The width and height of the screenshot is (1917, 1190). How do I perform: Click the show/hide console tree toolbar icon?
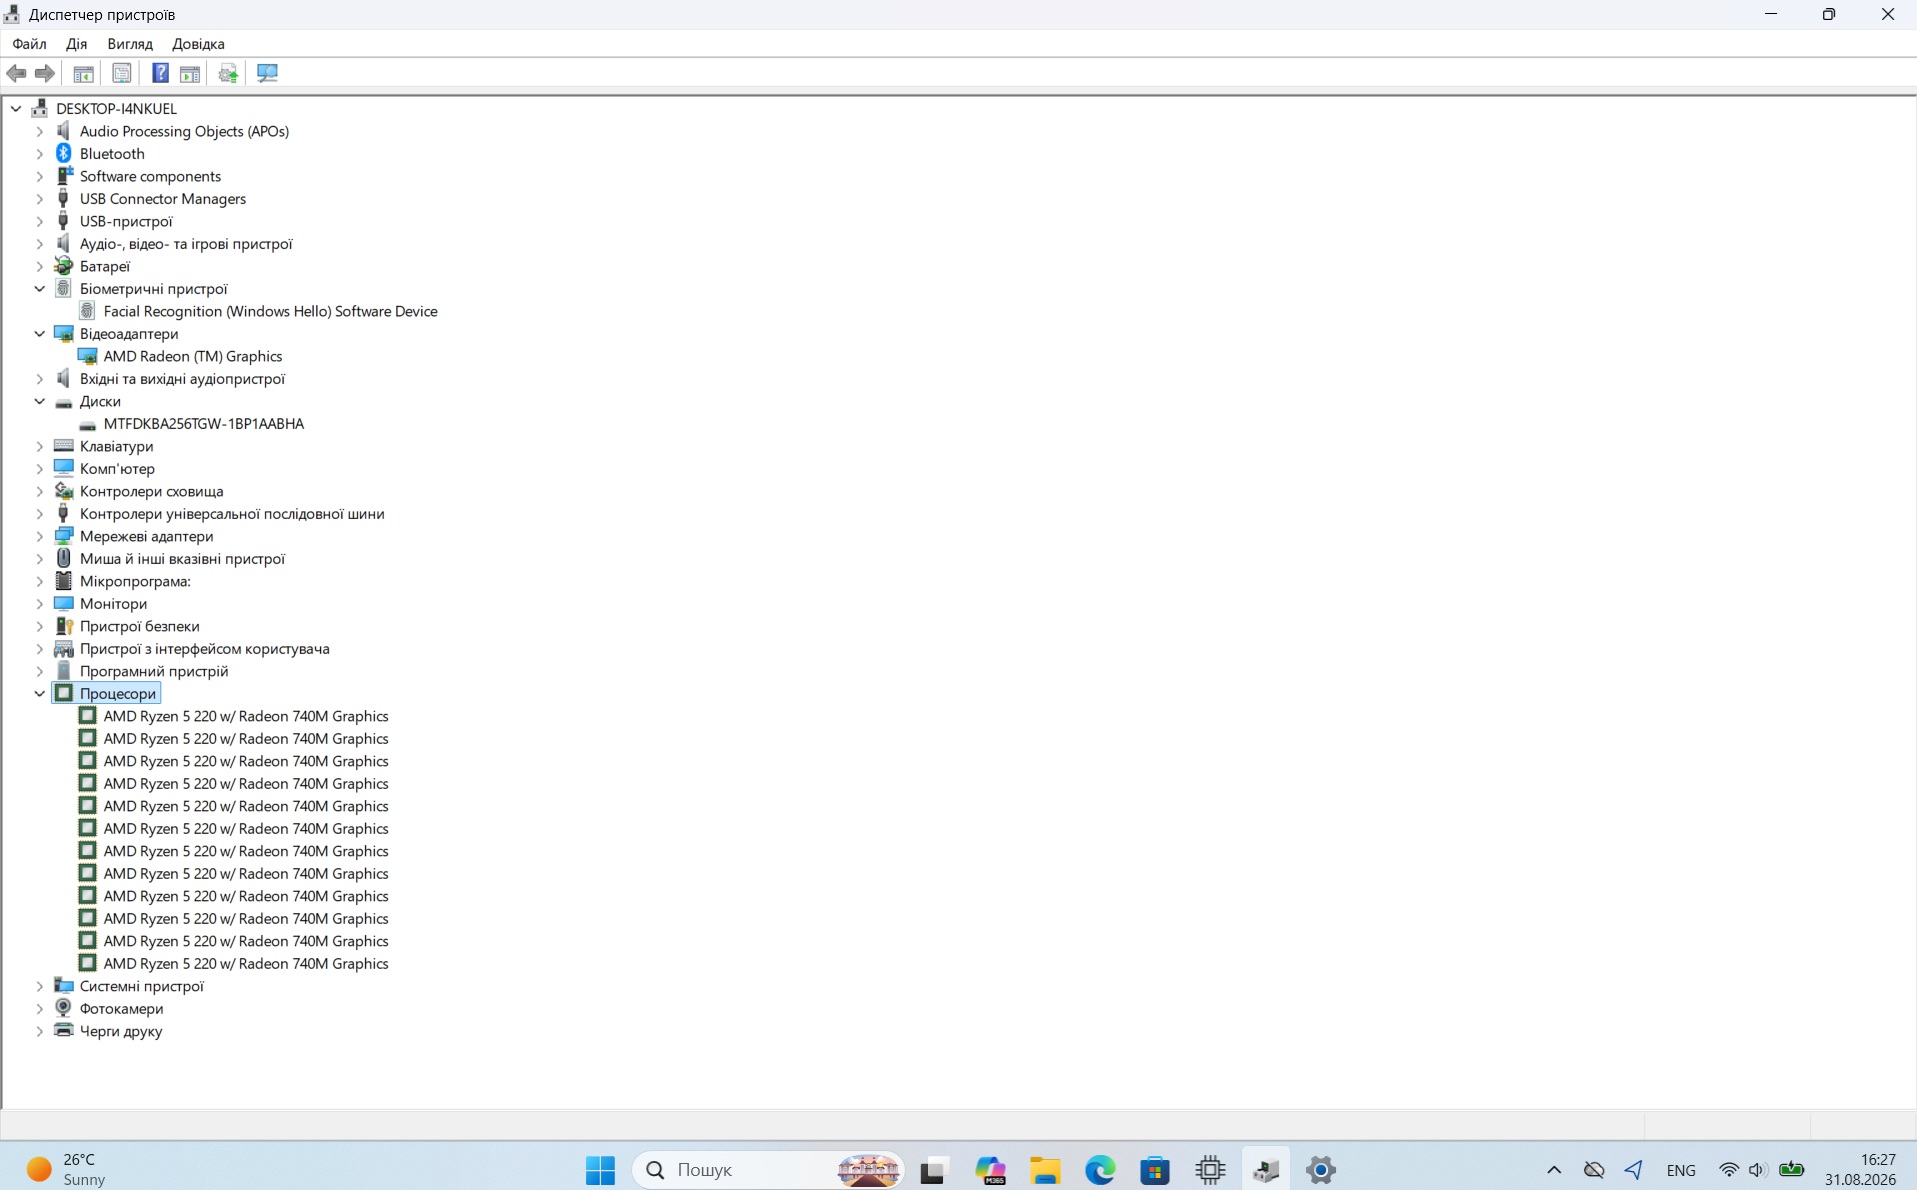[84, 73]
